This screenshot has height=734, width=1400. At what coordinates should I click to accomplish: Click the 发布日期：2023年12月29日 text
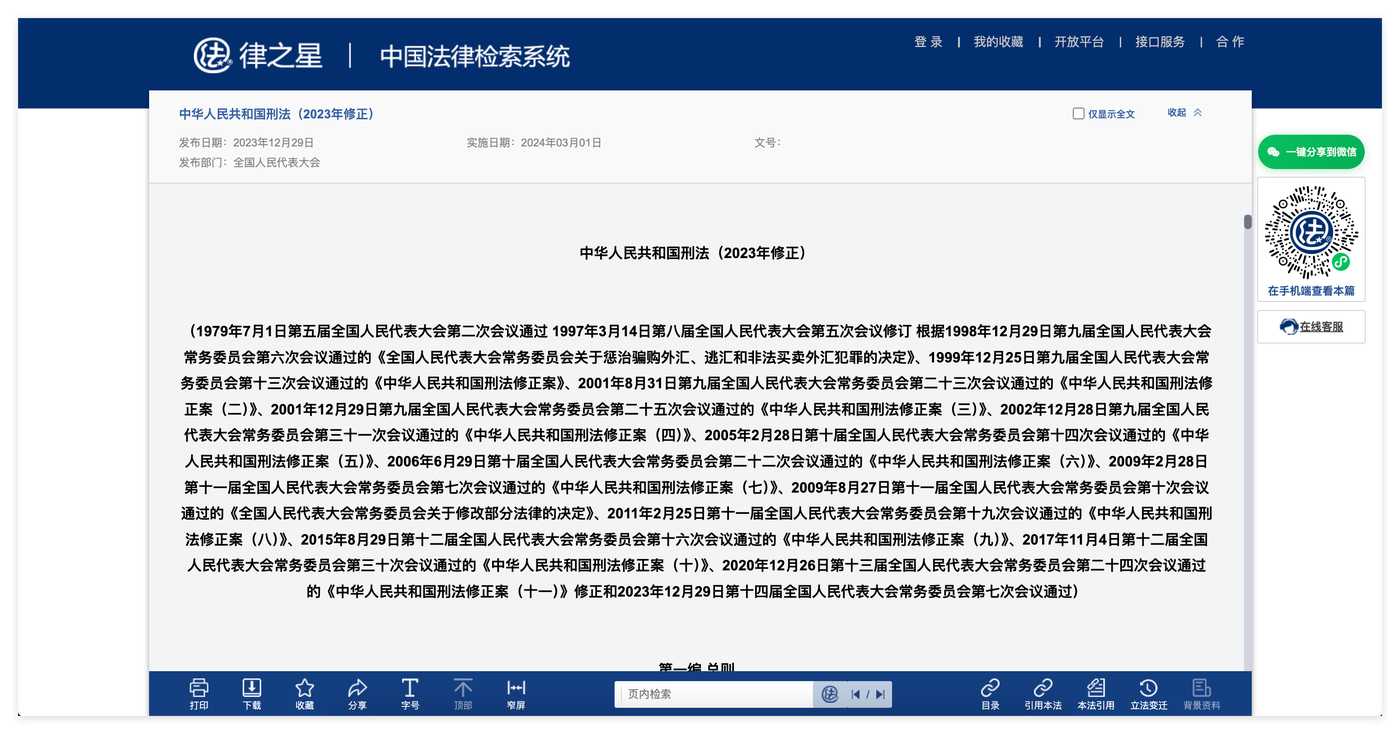click(247, 143)
